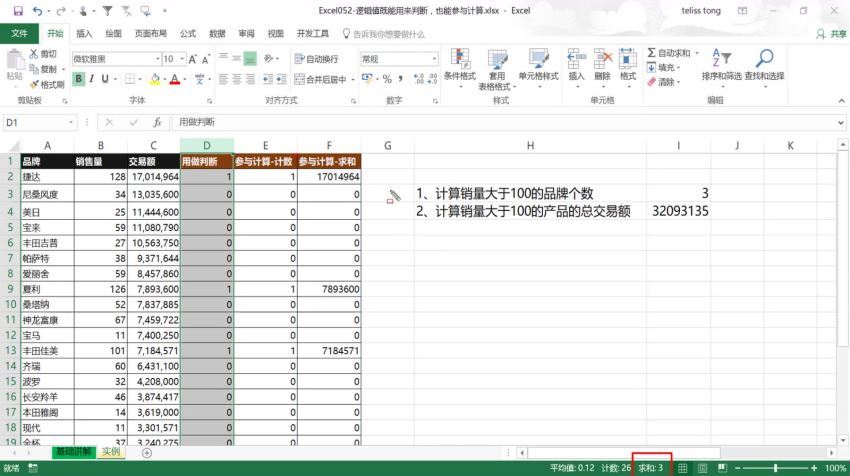Open the font color dropdown arrow

[185, 80]
